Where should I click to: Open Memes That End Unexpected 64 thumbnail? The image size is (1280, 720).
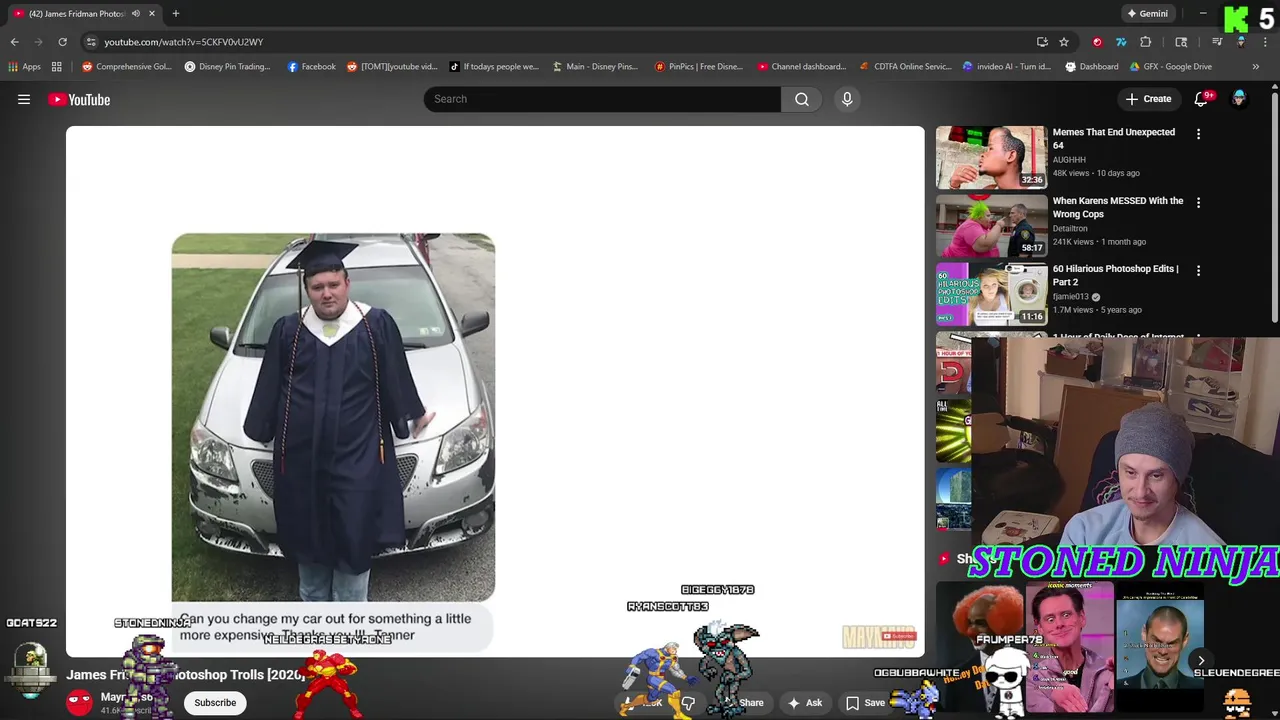click(x=991, y=157)
